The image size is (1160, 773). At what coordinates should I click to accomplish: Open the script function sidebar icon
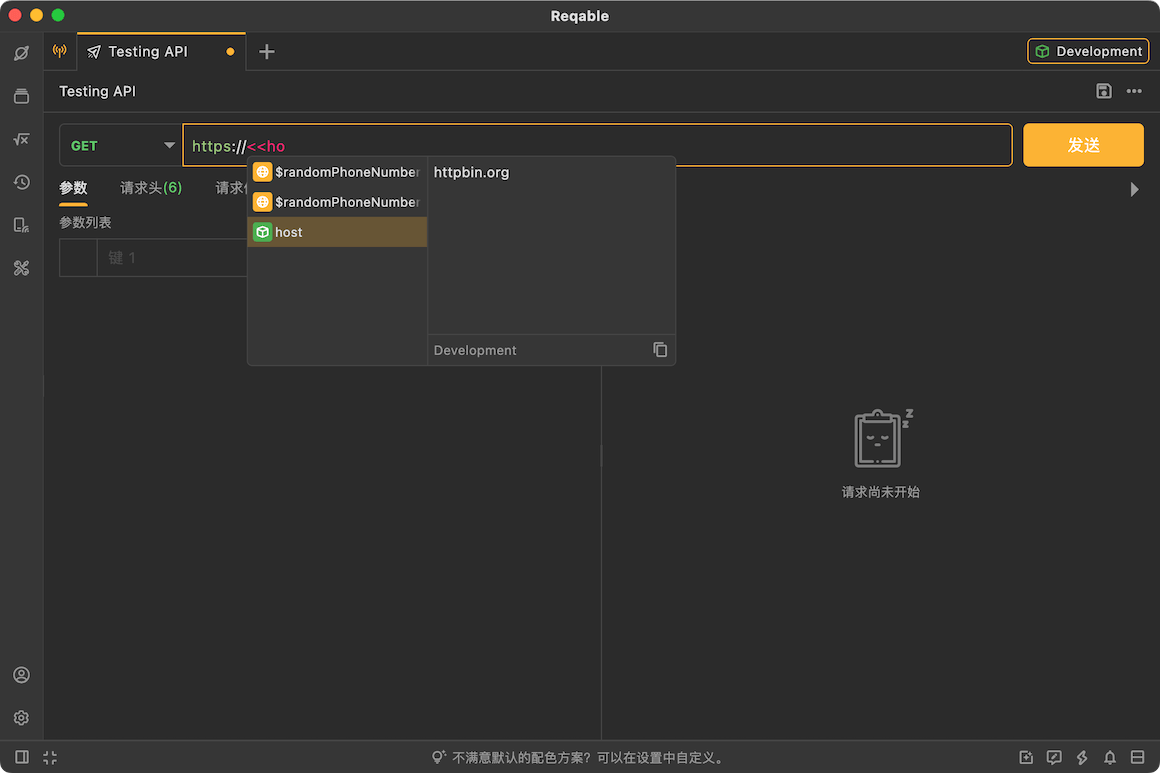pyautogui.click(x=21, y=139)
